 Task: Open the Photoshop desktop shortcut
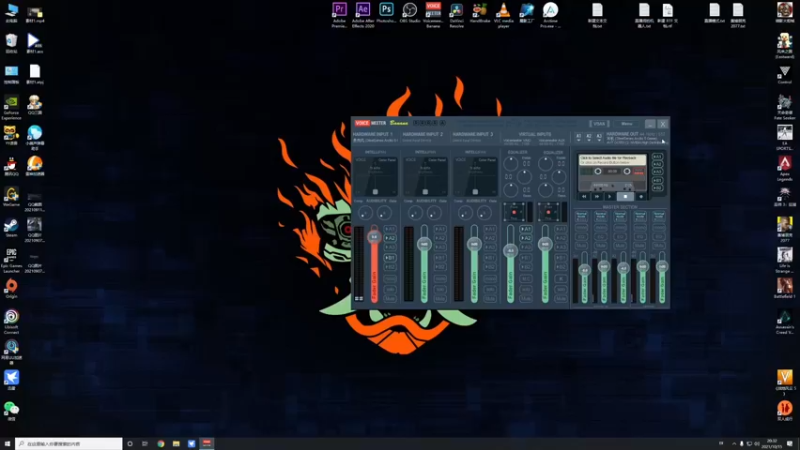coord(386,13)
